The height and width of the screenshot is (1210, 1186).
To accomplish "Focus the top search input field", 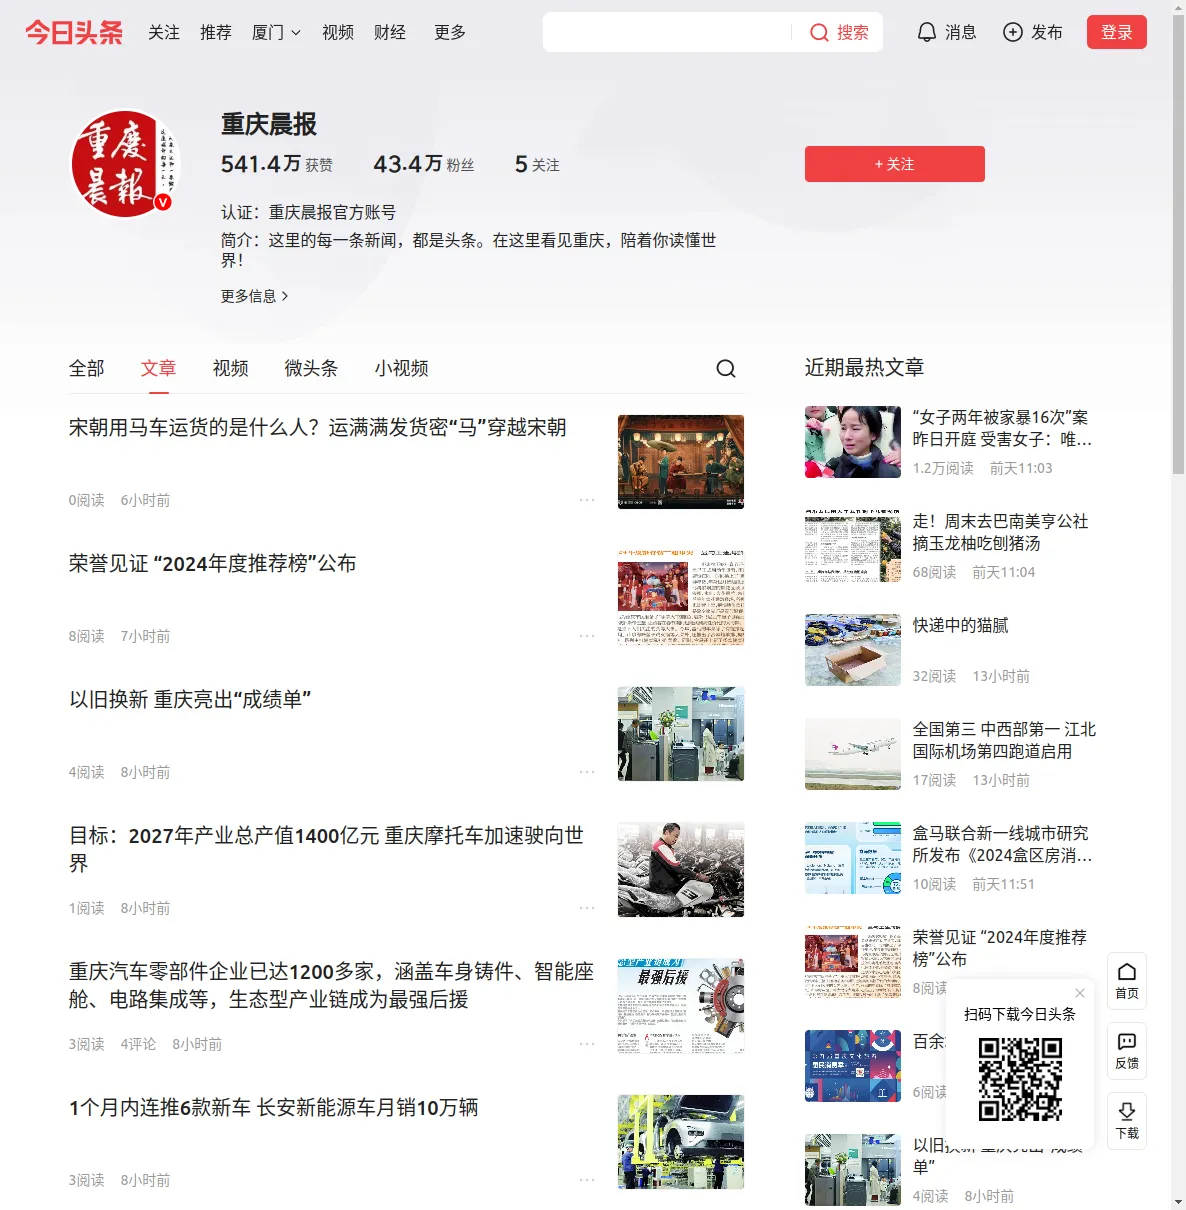I will [x=668, y=32].
